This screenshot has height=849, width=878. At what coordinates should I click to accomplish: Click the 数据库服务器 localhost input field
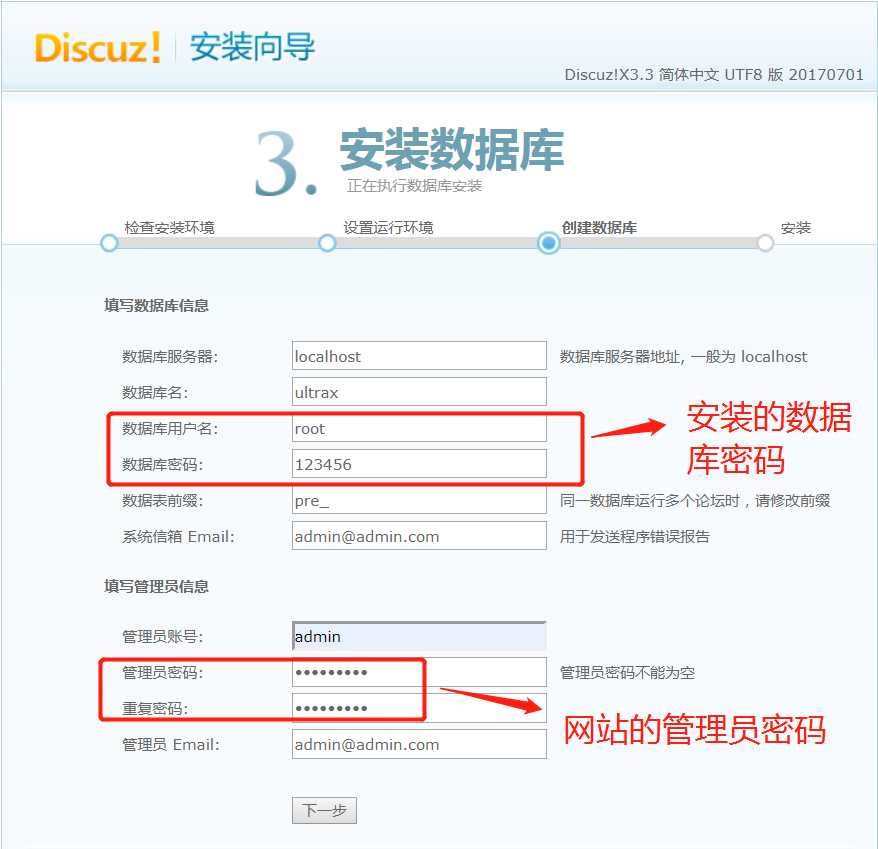point(419,356)
